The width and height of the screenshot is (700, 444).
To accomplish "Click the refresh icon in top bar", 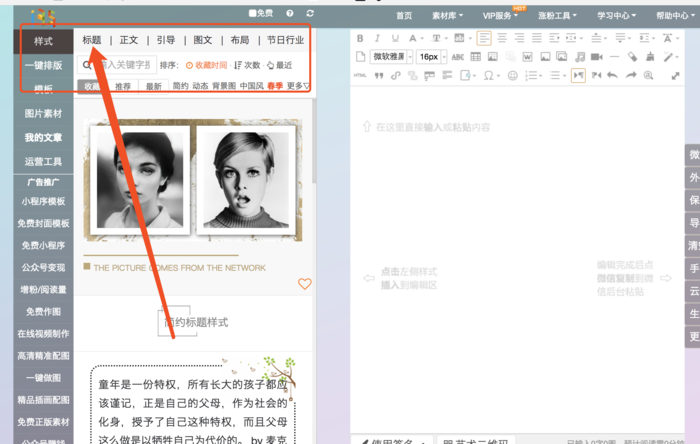I will (310, 13).
